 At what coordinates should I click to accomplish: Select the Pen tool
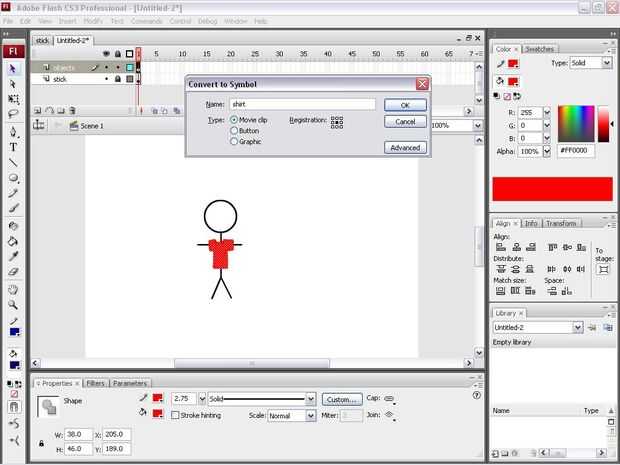(13, 132)
